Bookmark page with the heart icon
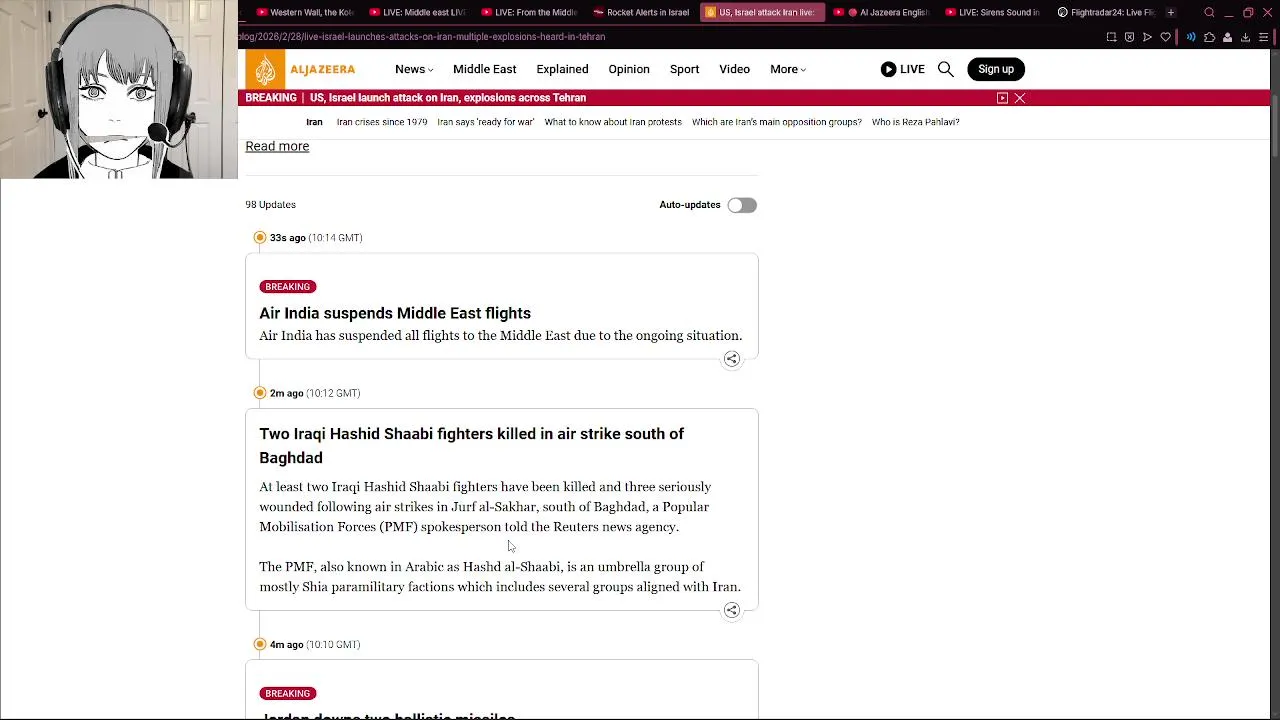The height and width of the screenshot is (720, 1280). pos(1165,37)
